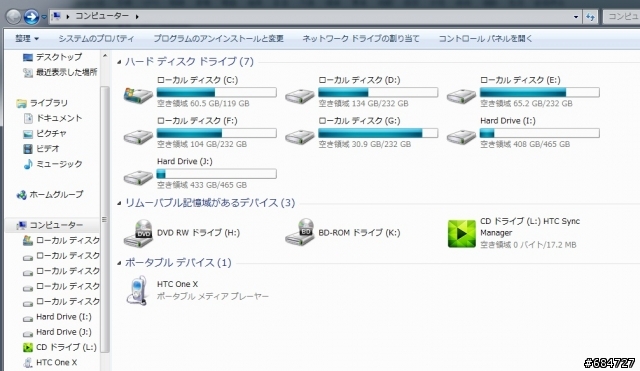This screenshot has height=371, width=640.
Task: Click the BD-ROM ドライブ (K:) icon
Action: pyautogui.click(x=300, y=232)
